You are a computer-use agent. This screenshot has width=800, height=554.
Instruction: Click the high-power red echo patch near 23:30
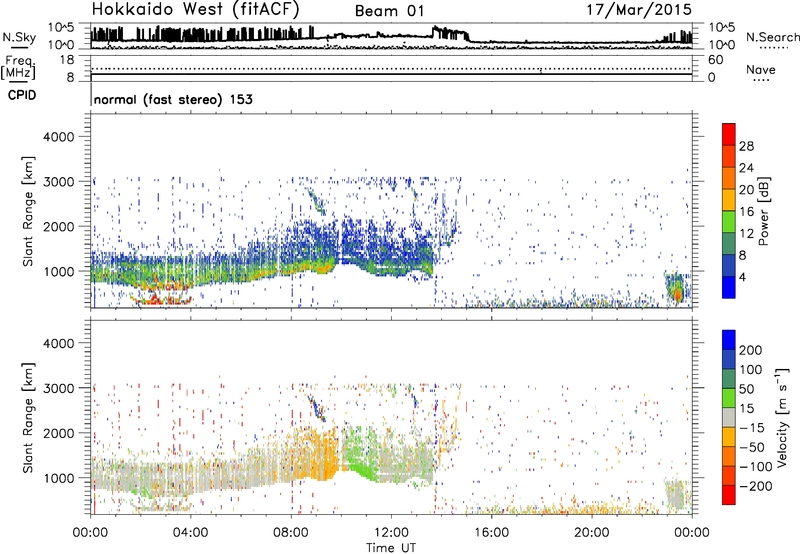click(678, 295)
